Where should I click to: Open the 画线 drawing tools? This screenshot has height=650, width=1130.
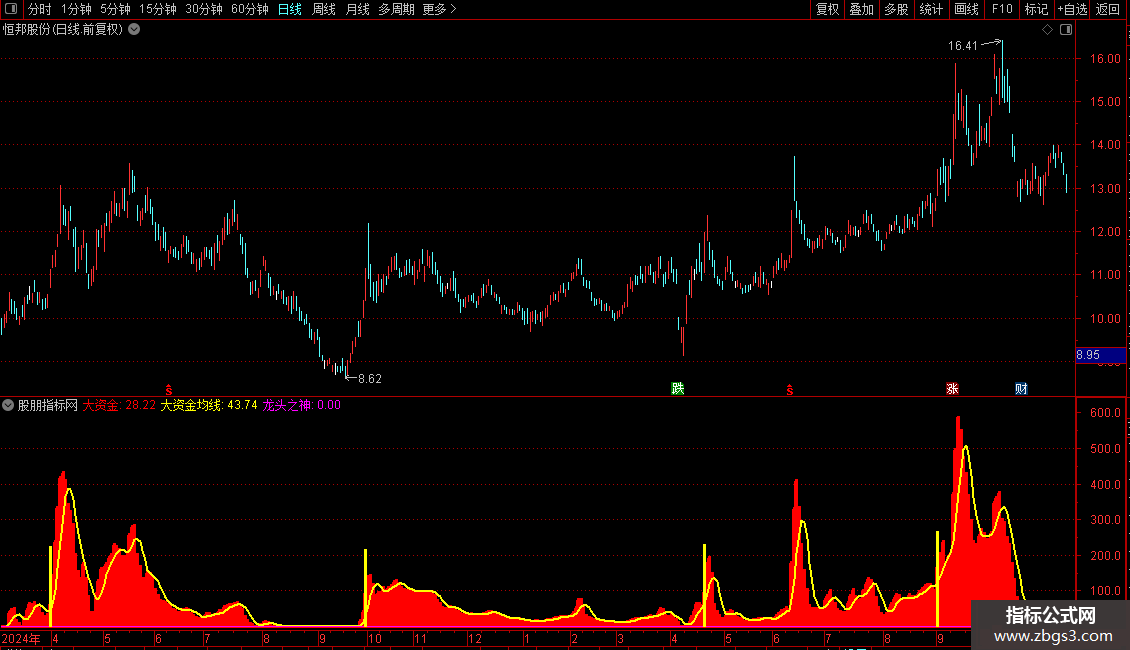[966, 9]
